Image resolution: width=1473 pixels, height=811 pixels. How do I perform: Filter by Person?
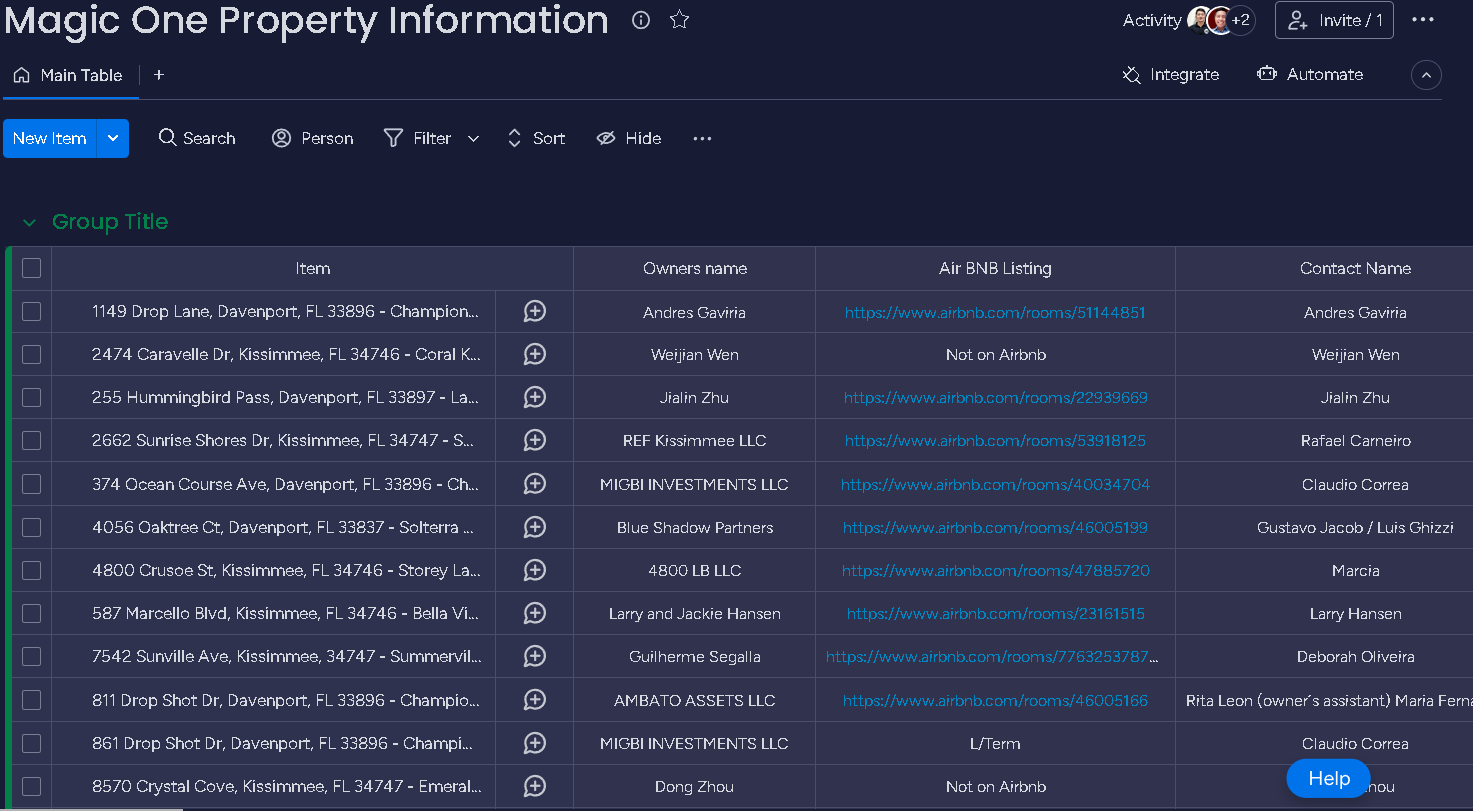click(x=313, y=139)
